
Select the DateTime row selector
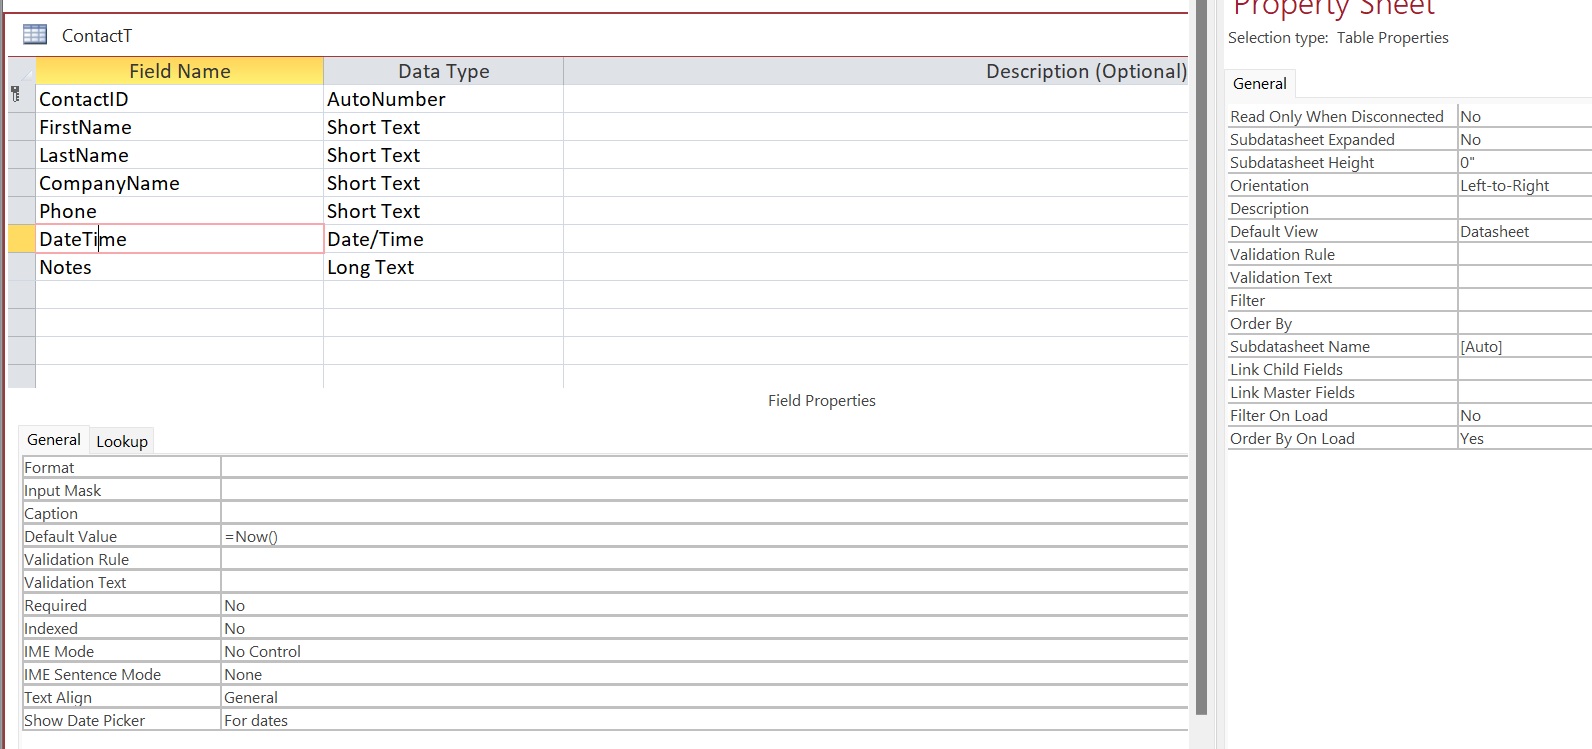tap(21, 239)
